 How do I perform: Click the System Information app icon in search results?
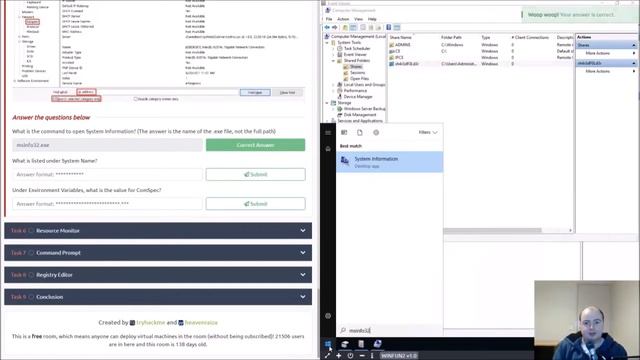click(345, 161)
